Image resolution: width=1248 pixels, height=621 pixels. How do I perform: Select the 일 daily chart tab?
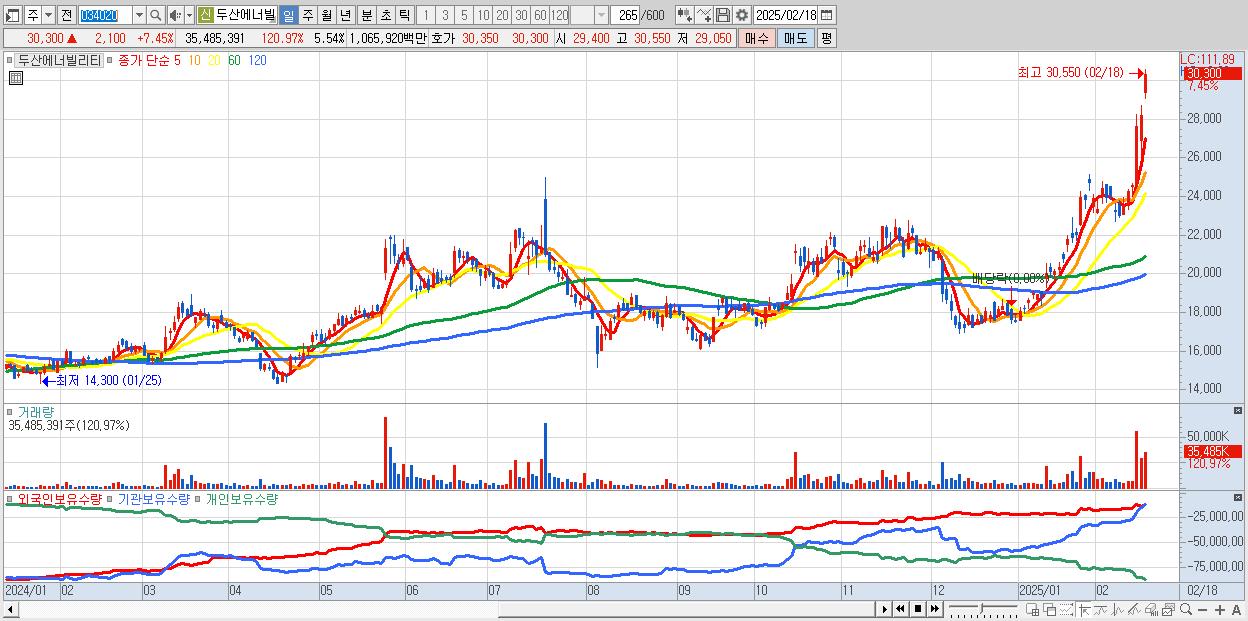click(x=288, y=15)
